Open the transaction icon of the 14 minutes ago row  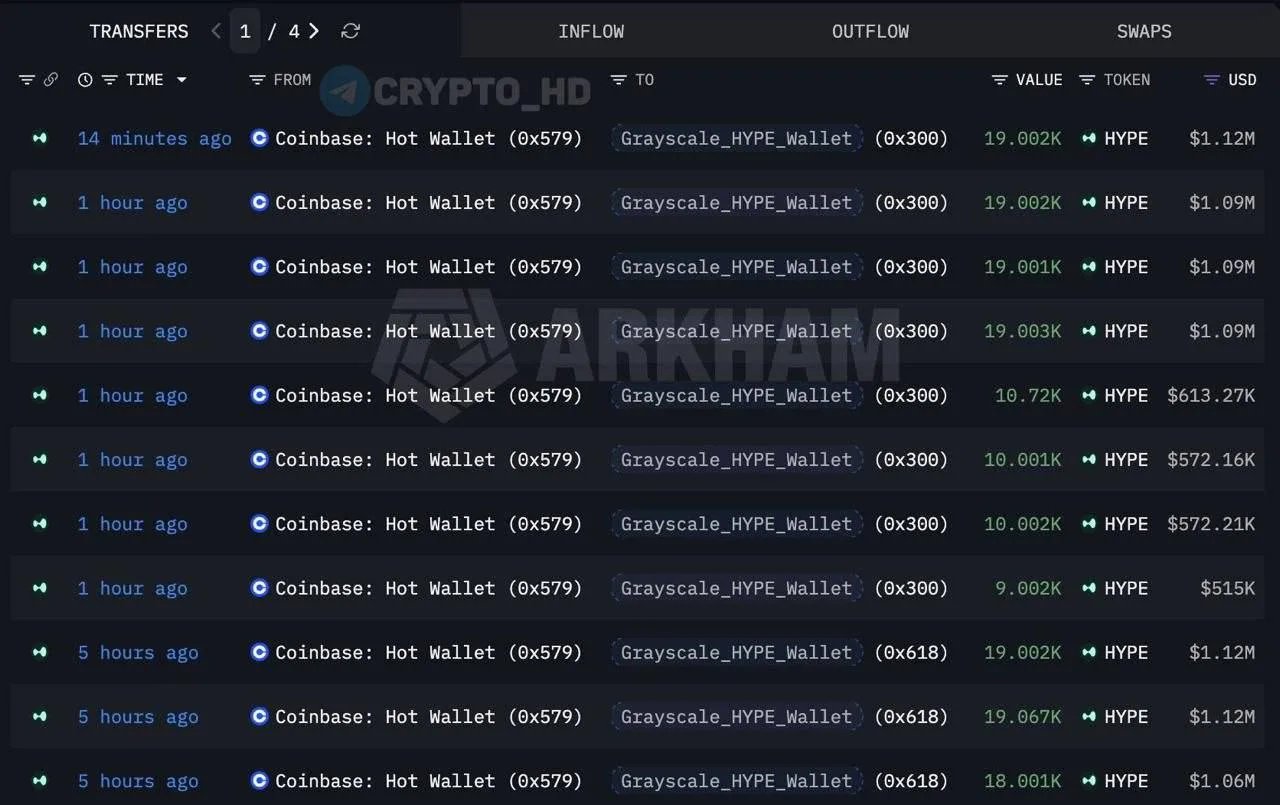point(40,138)
